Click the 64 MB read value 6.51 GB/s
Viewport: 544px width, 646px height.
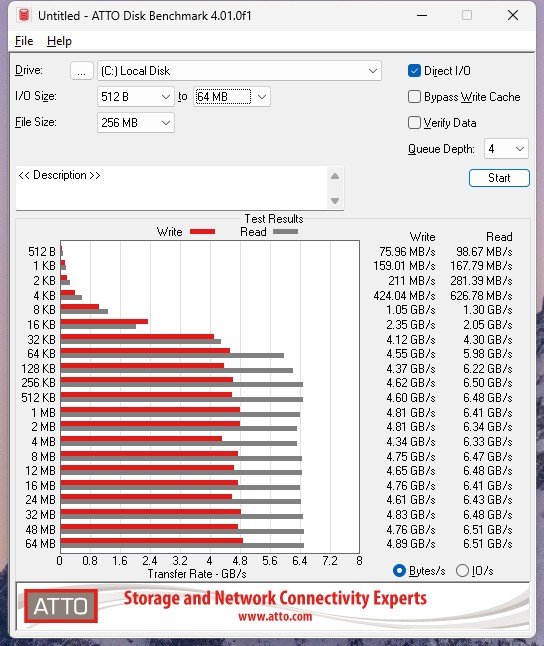pos(488,544)
